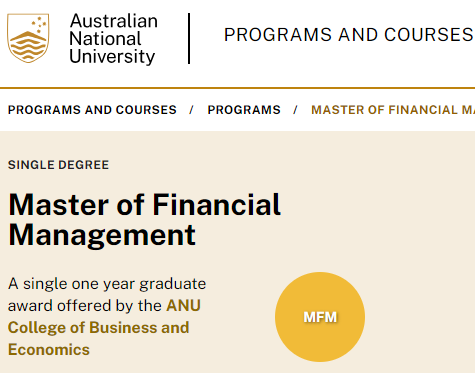
Task: Click the ANU shield crest logo
Action: [x=28, y=38]
